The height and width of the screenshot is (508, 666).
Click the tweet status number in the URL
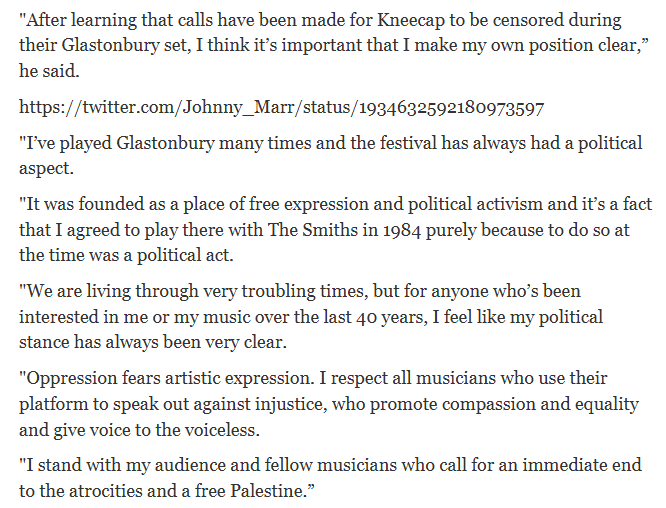click(452, 108)
